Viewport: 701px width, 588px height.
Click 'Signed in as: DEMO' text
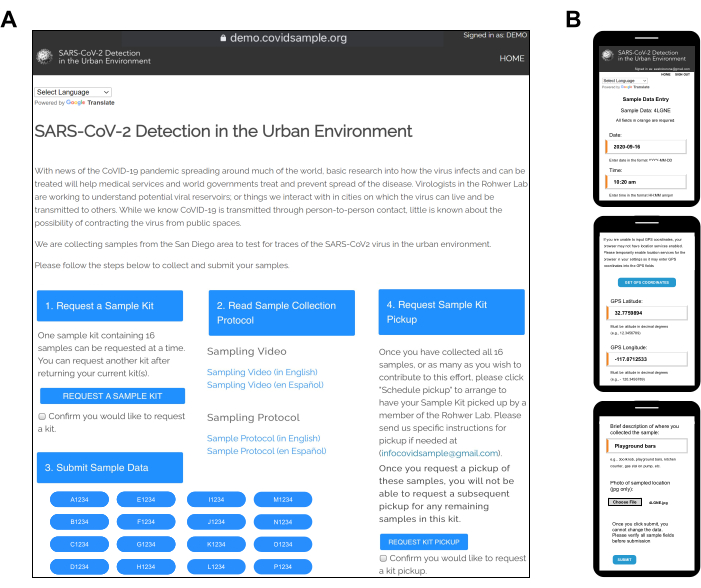(495, 35)
